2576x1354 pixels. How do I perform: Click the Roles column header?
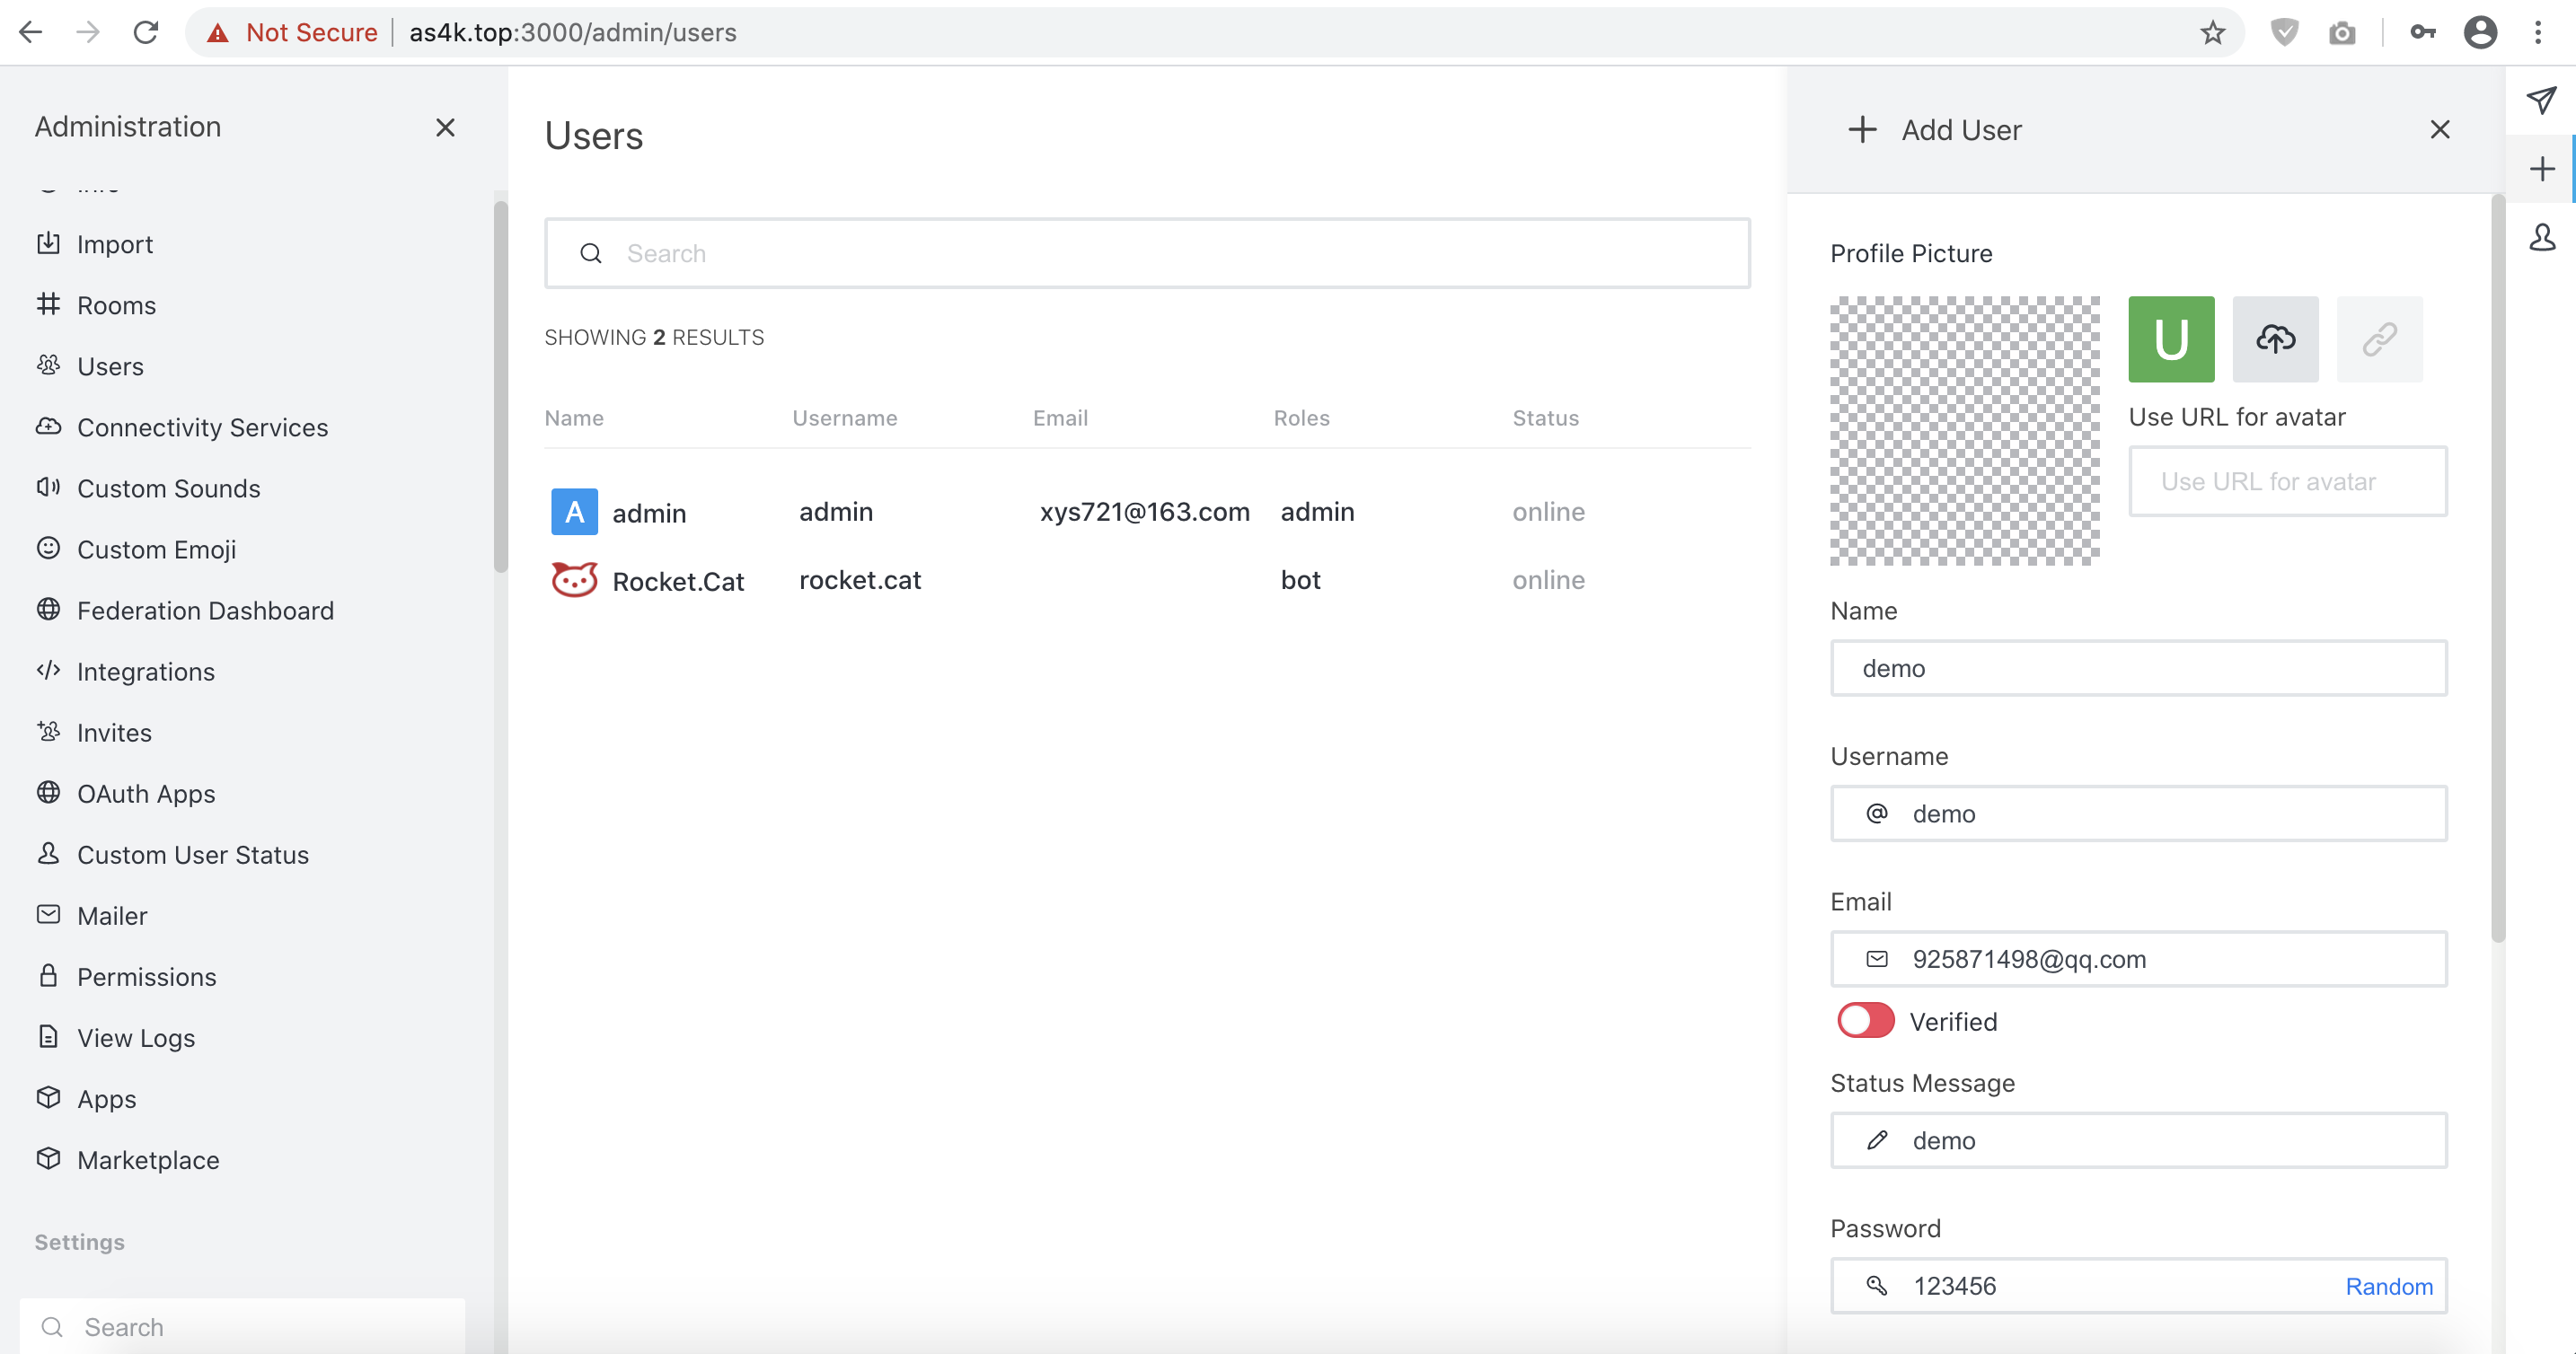pos(1301,418)
